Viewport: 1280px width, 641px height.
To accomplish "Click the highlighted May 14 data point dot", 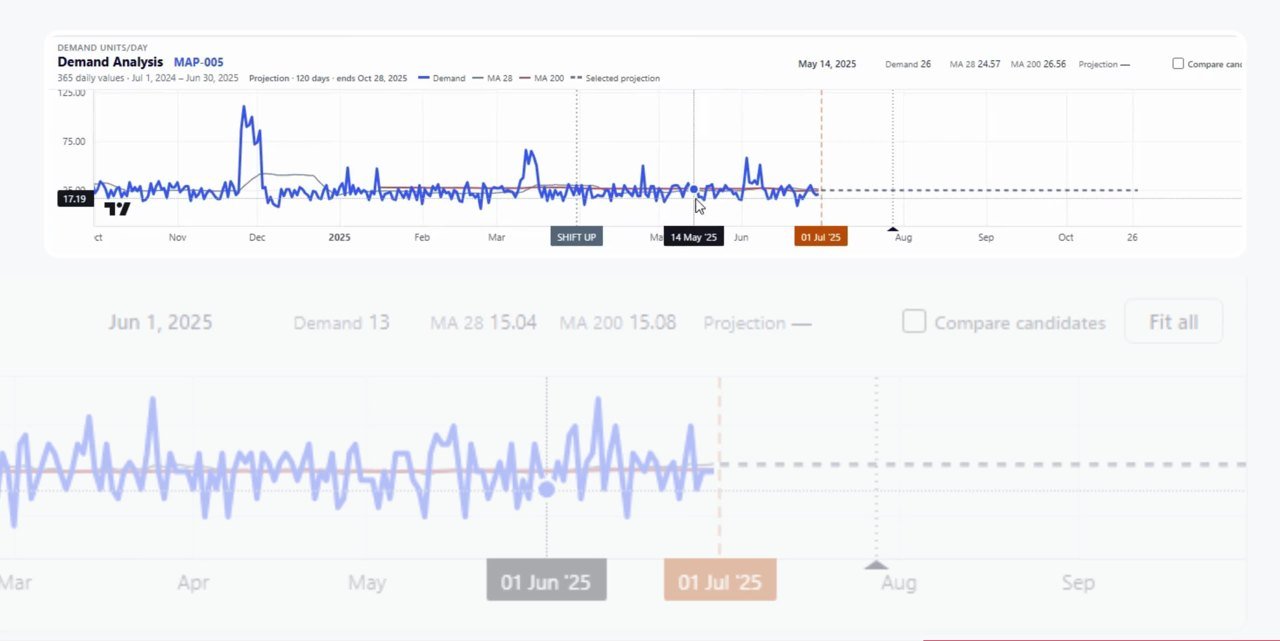I will pyautogui.click(x=694, y=189).
